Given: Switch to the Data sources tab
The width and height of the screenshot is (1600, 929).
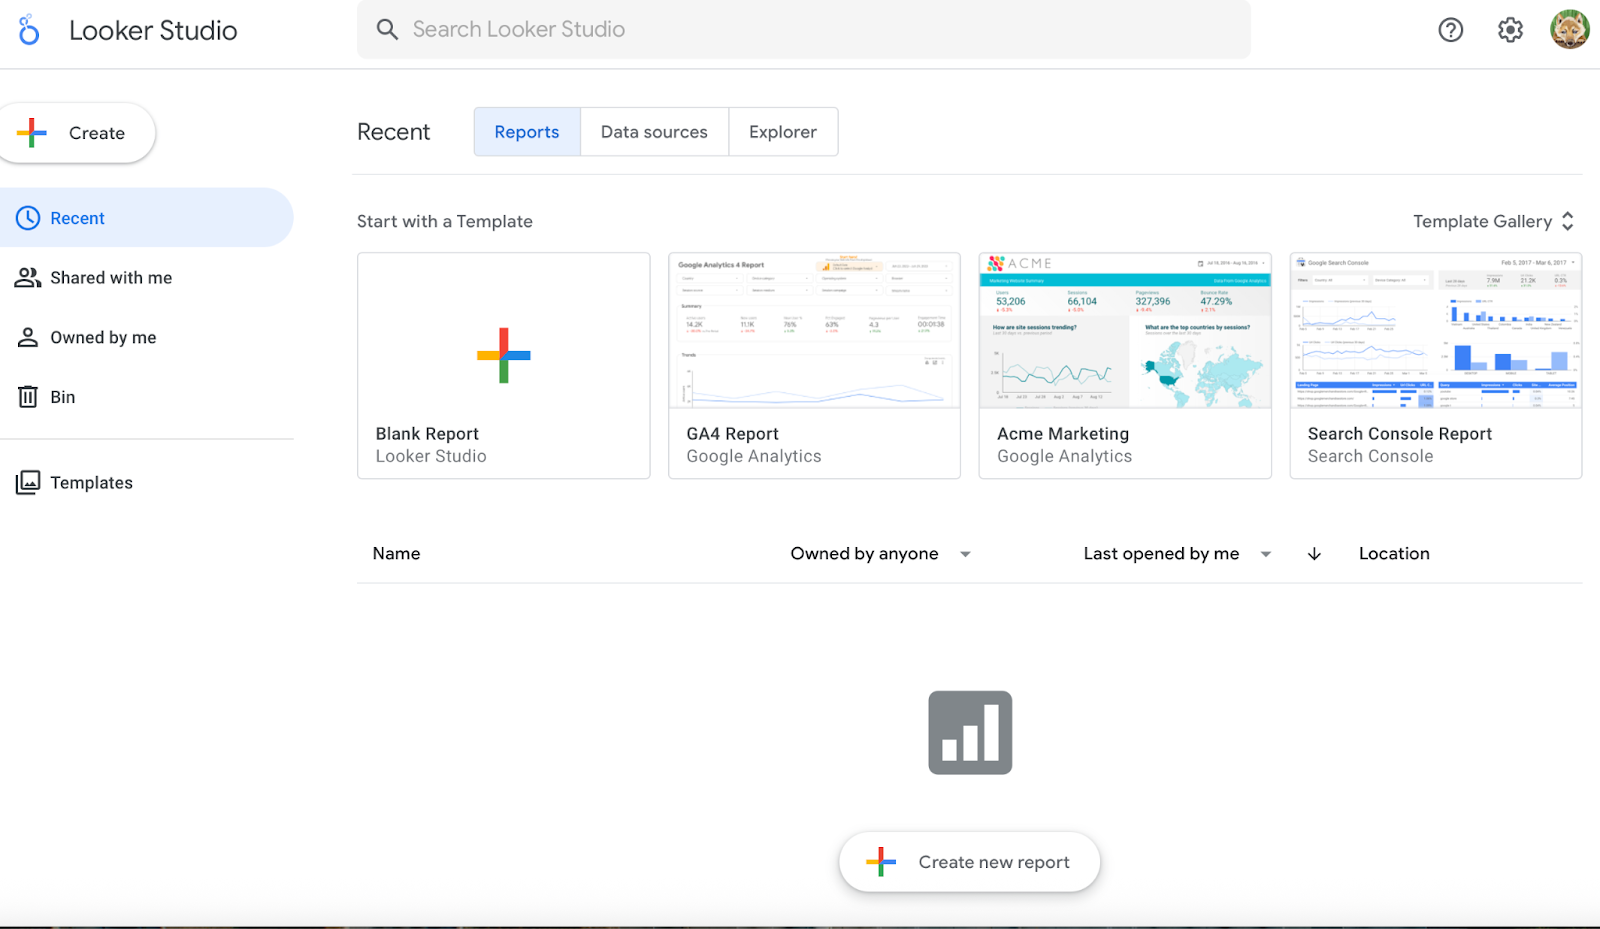Looking at the screenshot, I should click(654, 132).
